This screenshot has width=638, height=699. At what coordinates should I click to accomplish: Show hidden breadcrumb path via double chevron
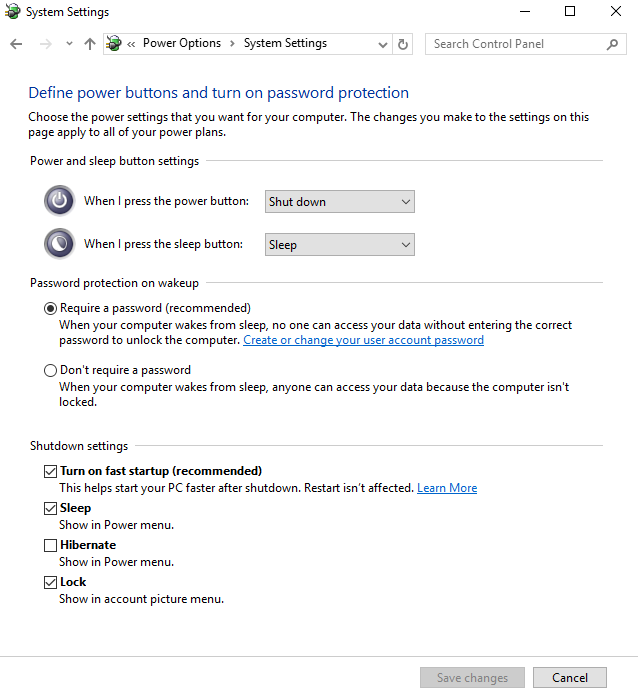tap(131, 44)
